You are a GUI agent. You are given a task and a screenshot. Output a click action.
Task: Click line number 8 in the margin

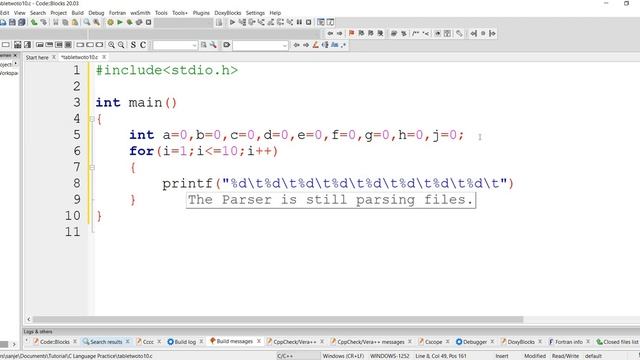77,183
